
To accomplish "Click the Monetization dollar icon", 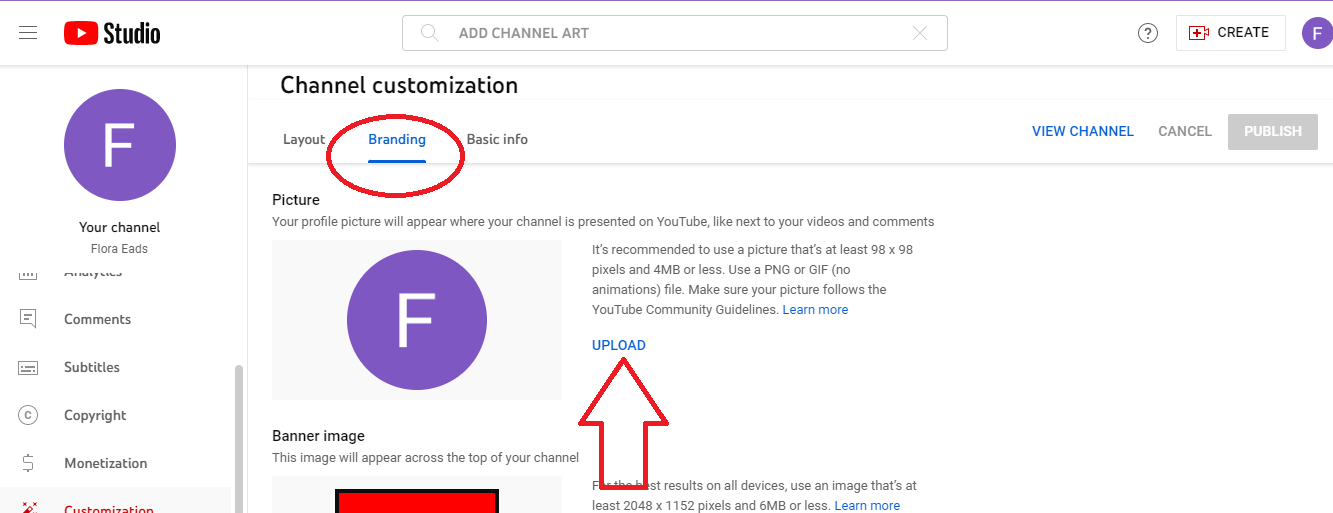I will click(28, 463).
